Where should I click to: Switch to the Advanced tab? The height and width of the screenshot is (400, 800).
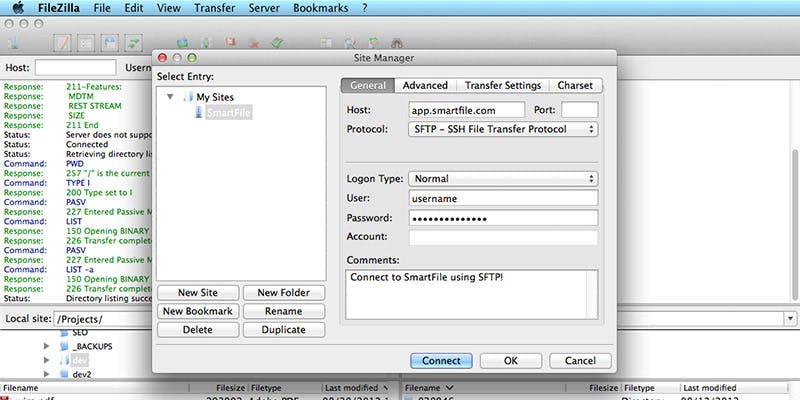point(426,85)
